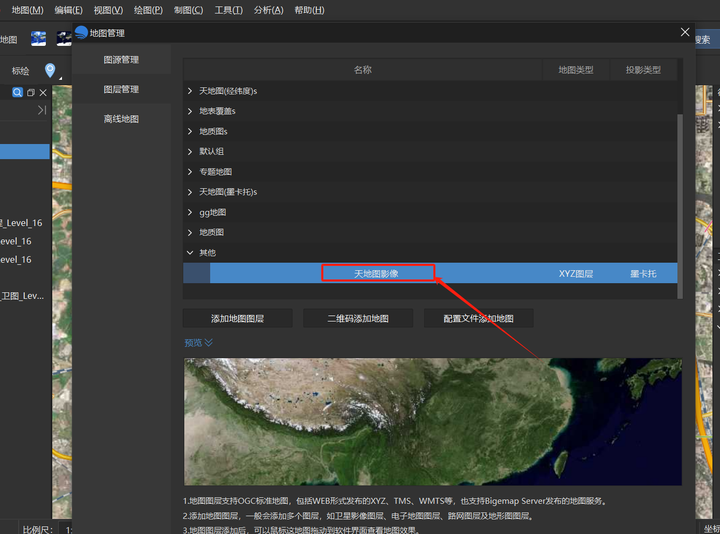Click the float panel icon in side panel
This screenshot has width=720, height=534.
click(31, 93)
